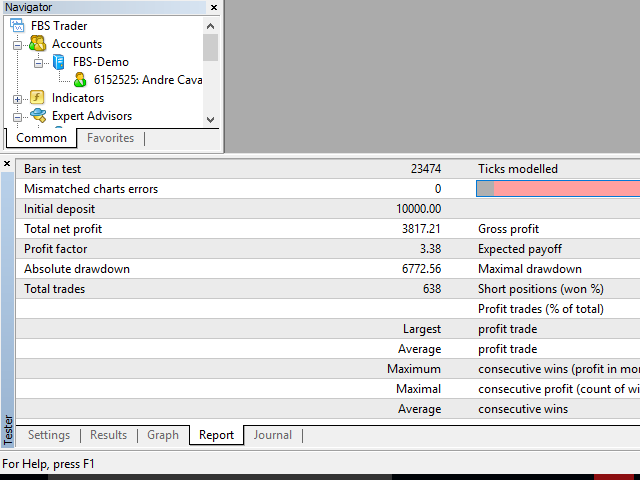Switch to the Favorites tab

click(x=110, y=138)
